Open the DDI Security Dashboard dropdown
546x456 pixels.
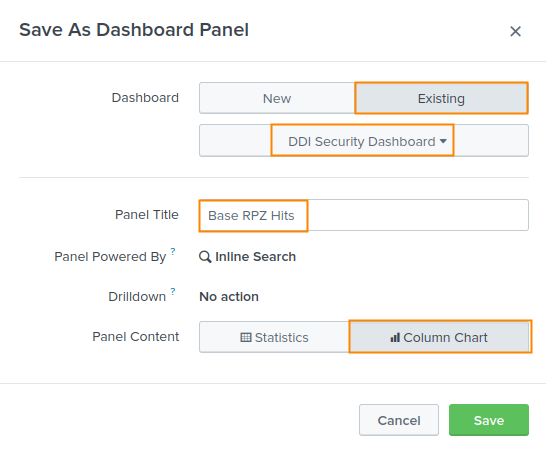364,141
